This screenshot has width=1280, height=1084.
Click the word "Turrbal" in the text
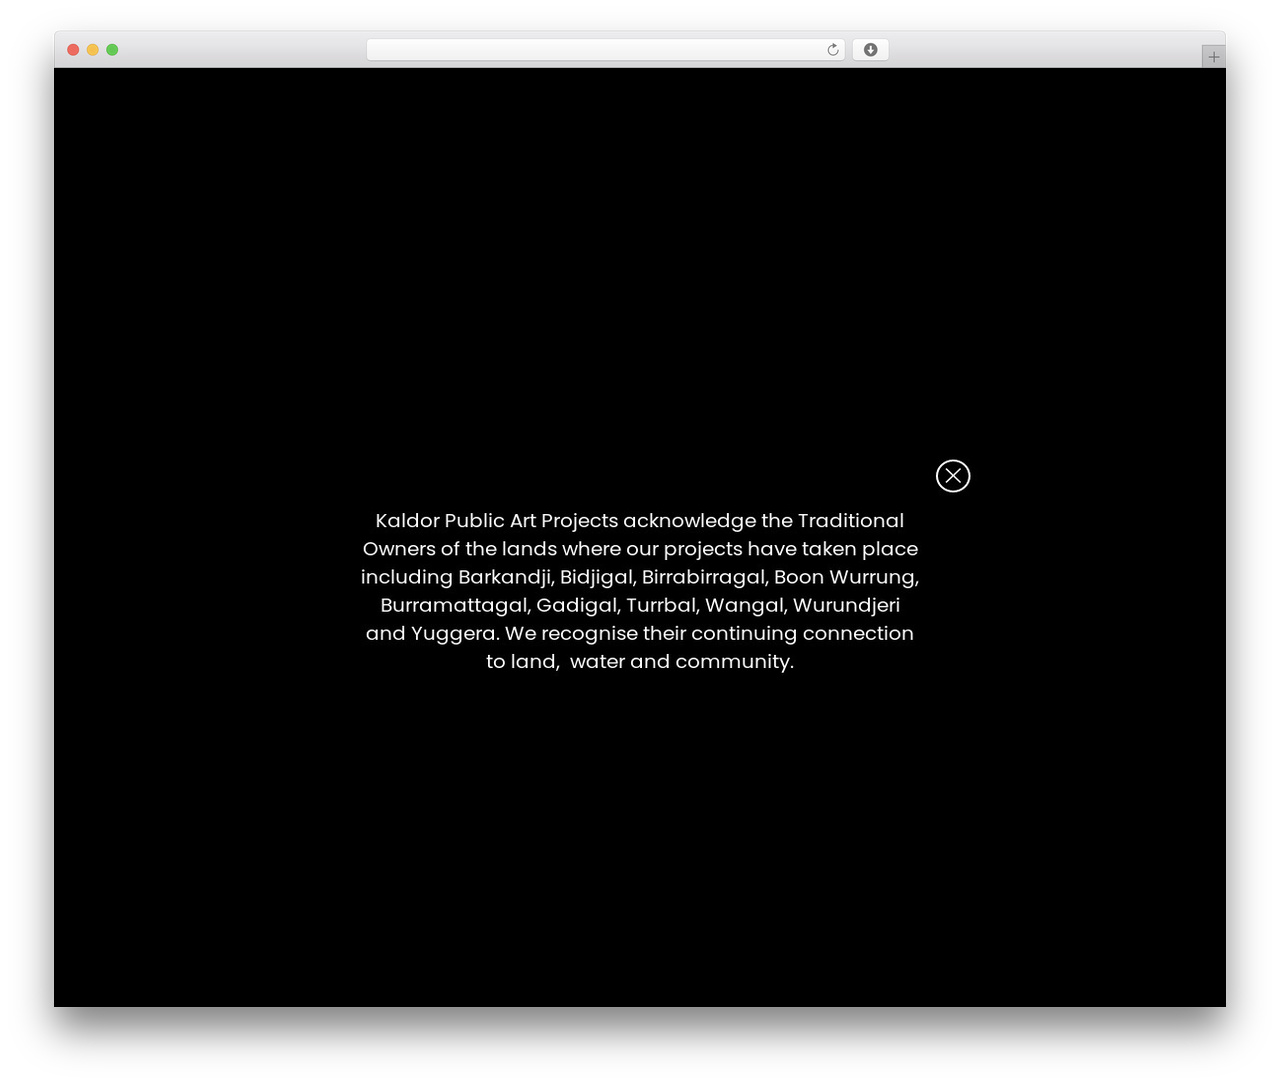click(x=661, y=605)
